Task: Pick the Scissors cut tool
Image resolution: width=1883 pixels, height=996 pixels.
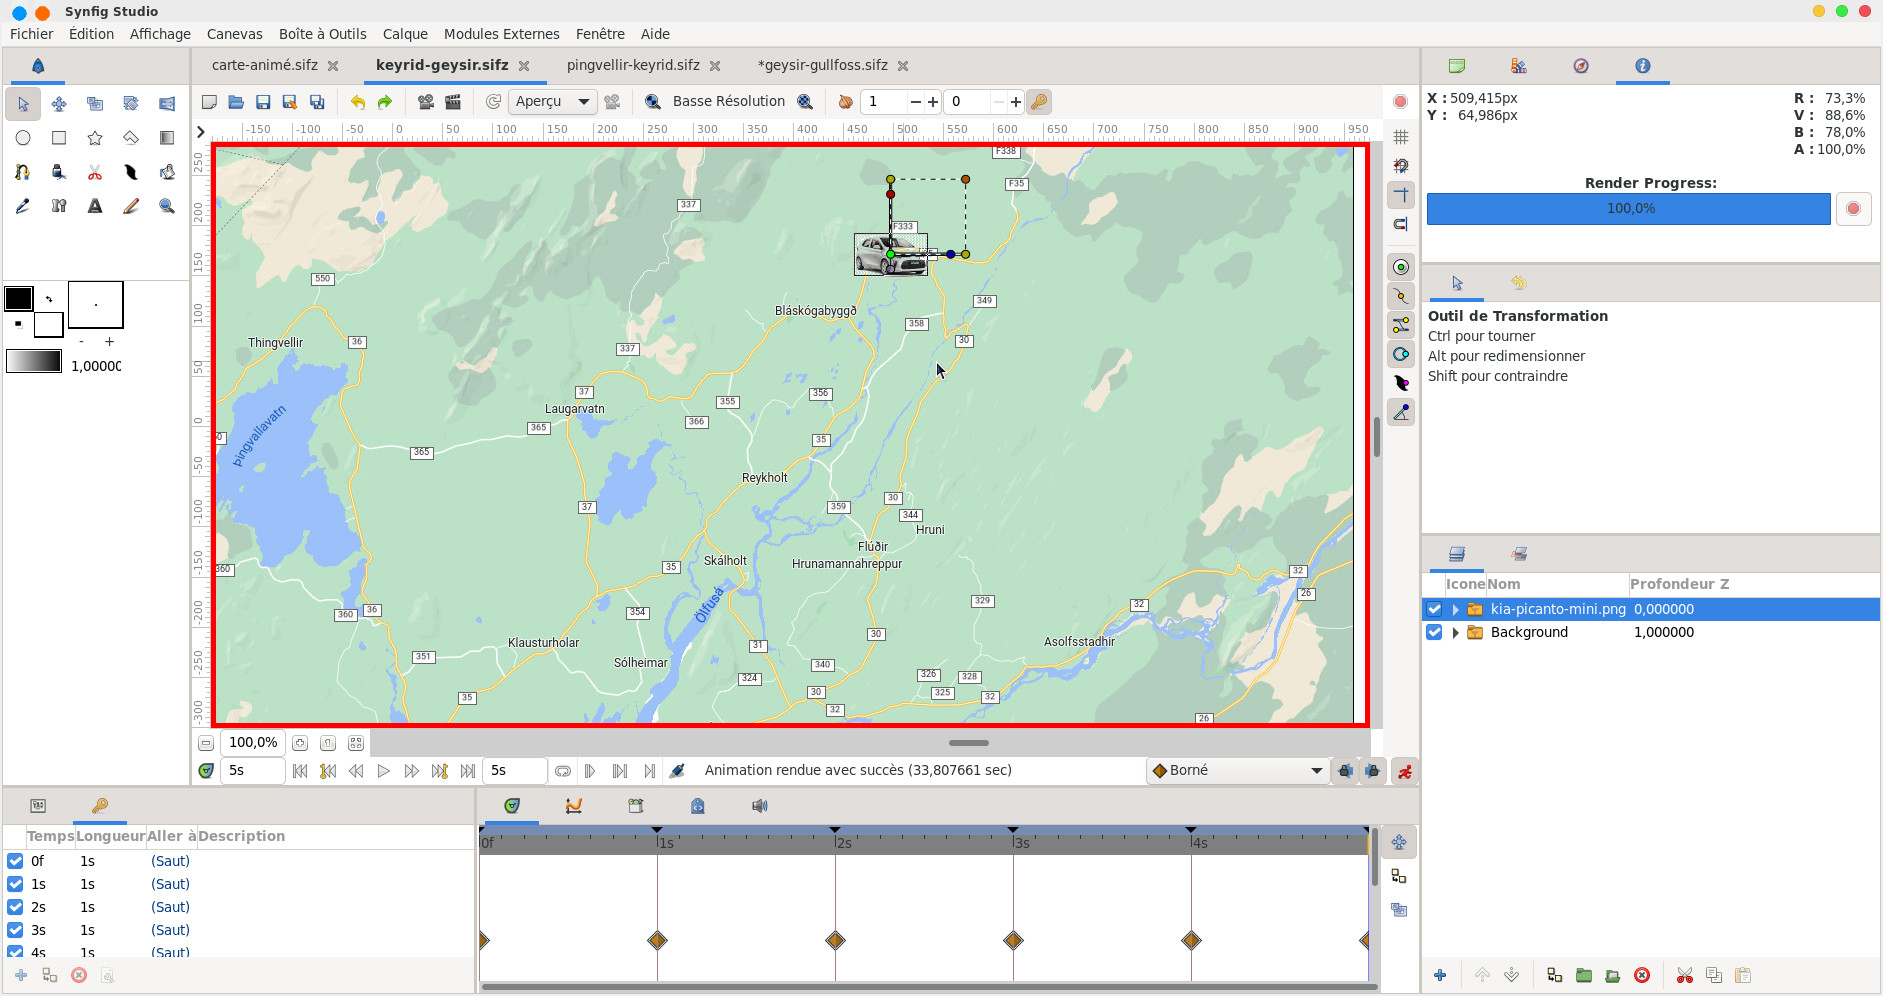Action: pyautogui.click(x=95, y=172)
